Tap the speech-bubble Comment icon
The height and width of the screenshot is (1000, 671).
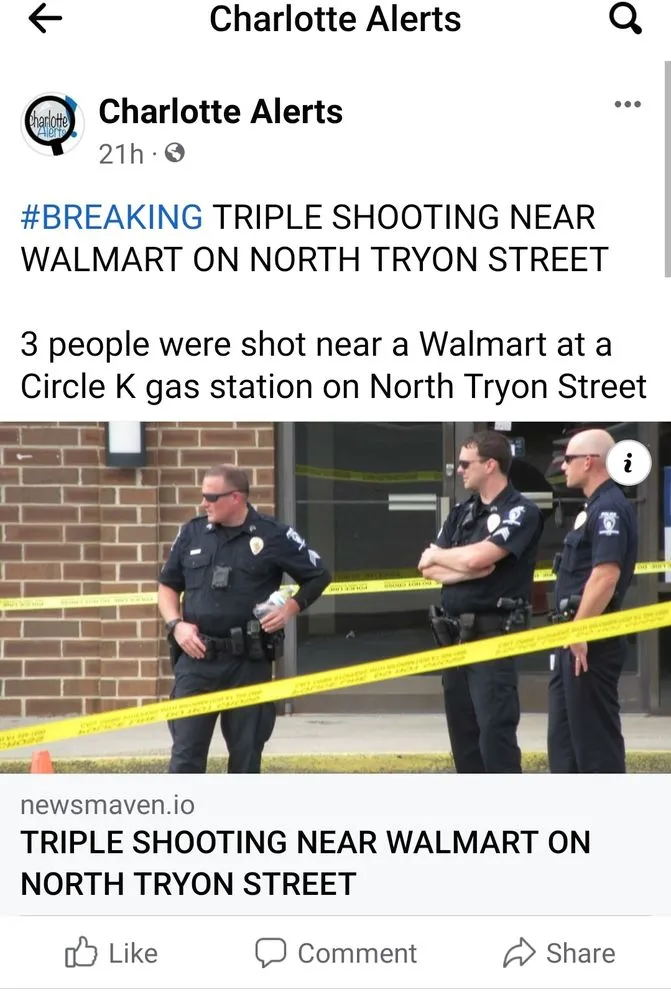[270, 953]
